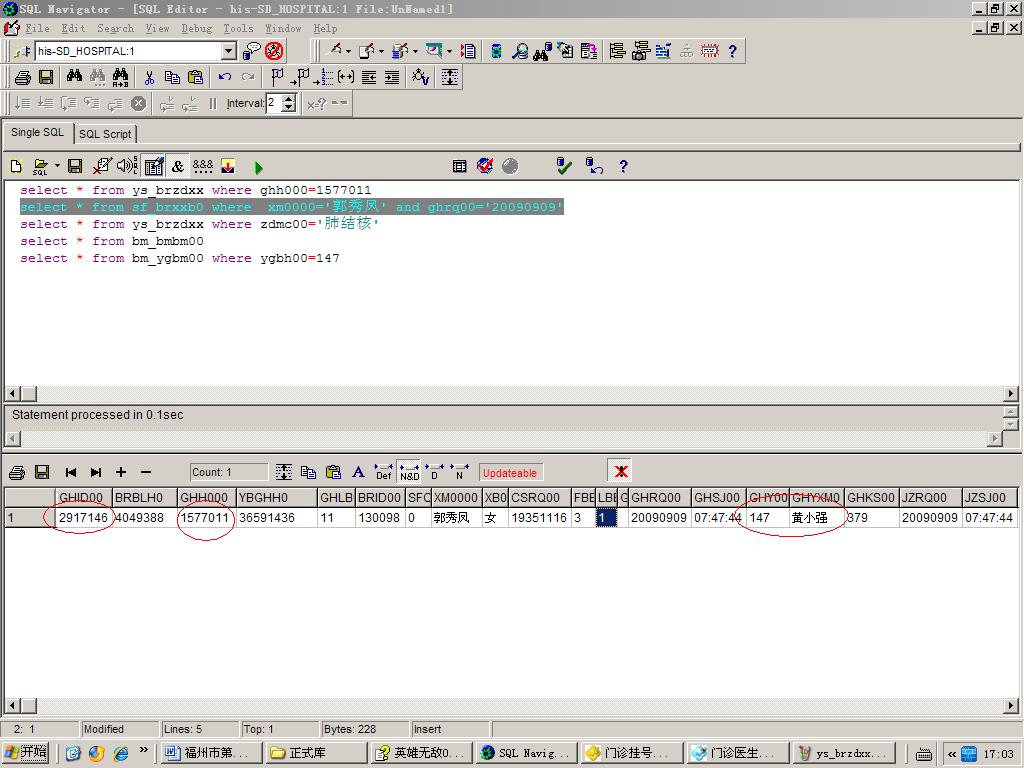Undo the last edit with the blue arrow

tap(225, 77)
